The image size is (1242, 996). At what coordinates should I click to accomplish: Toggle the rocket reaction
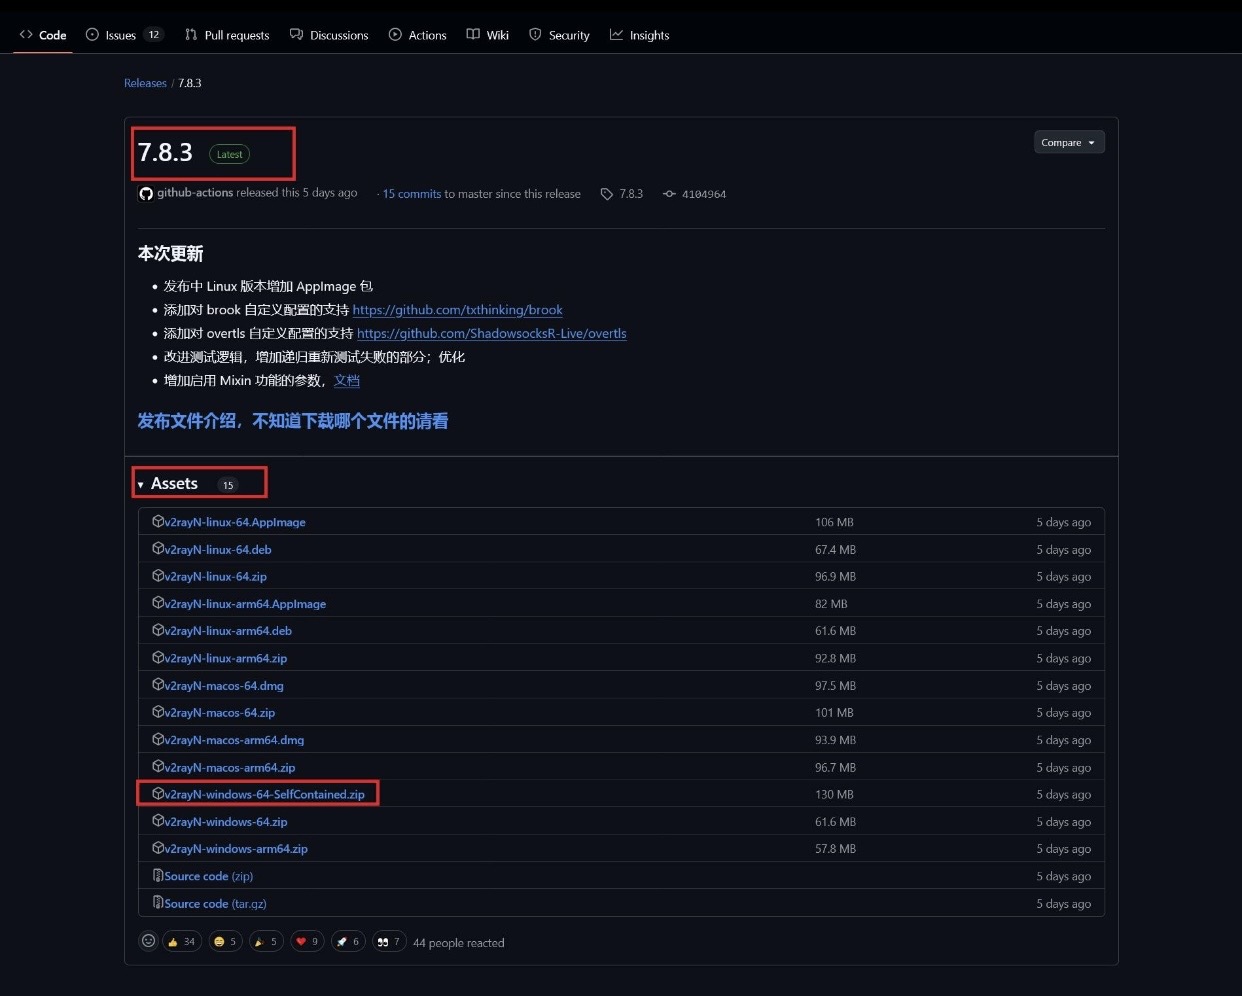coord(348,942)
